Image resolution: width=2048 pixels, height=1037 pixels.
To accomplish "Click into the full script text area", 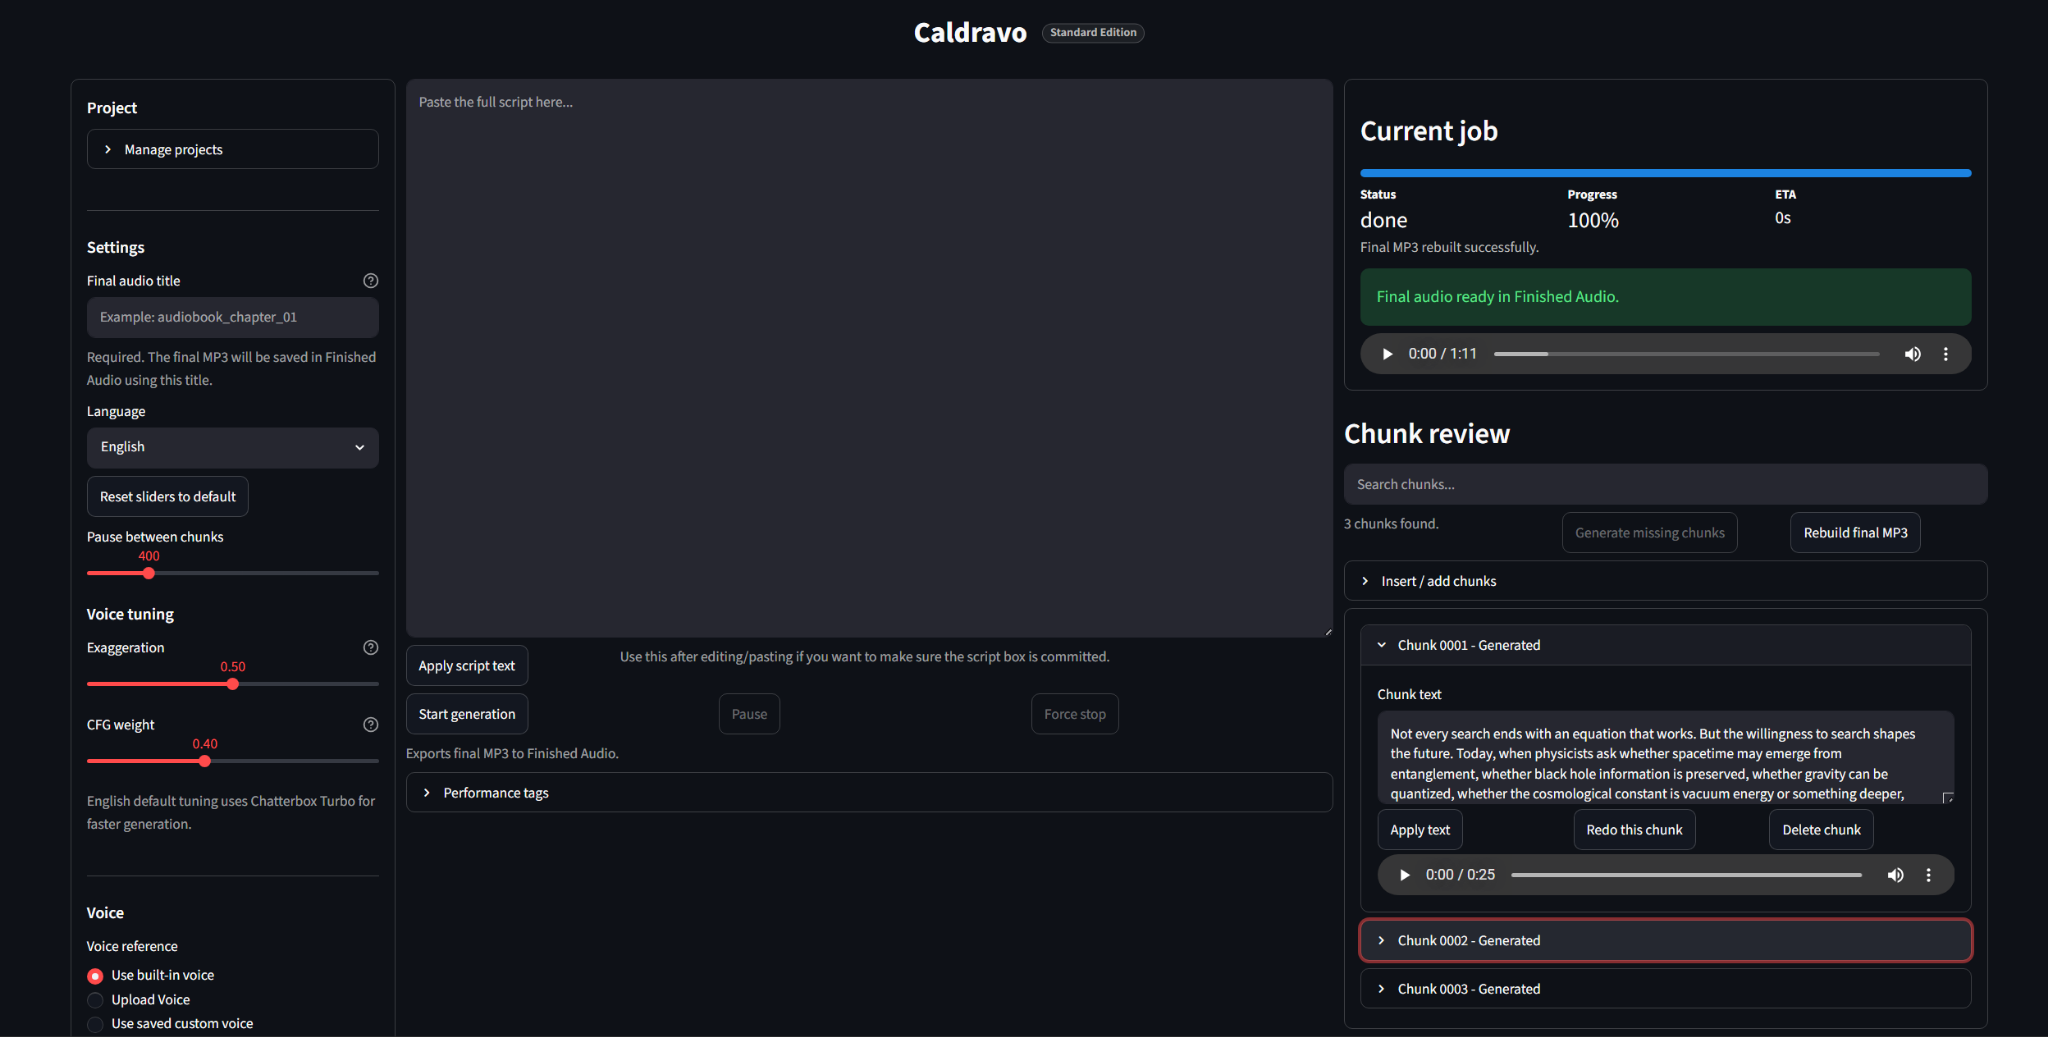I will coord(869,358).
